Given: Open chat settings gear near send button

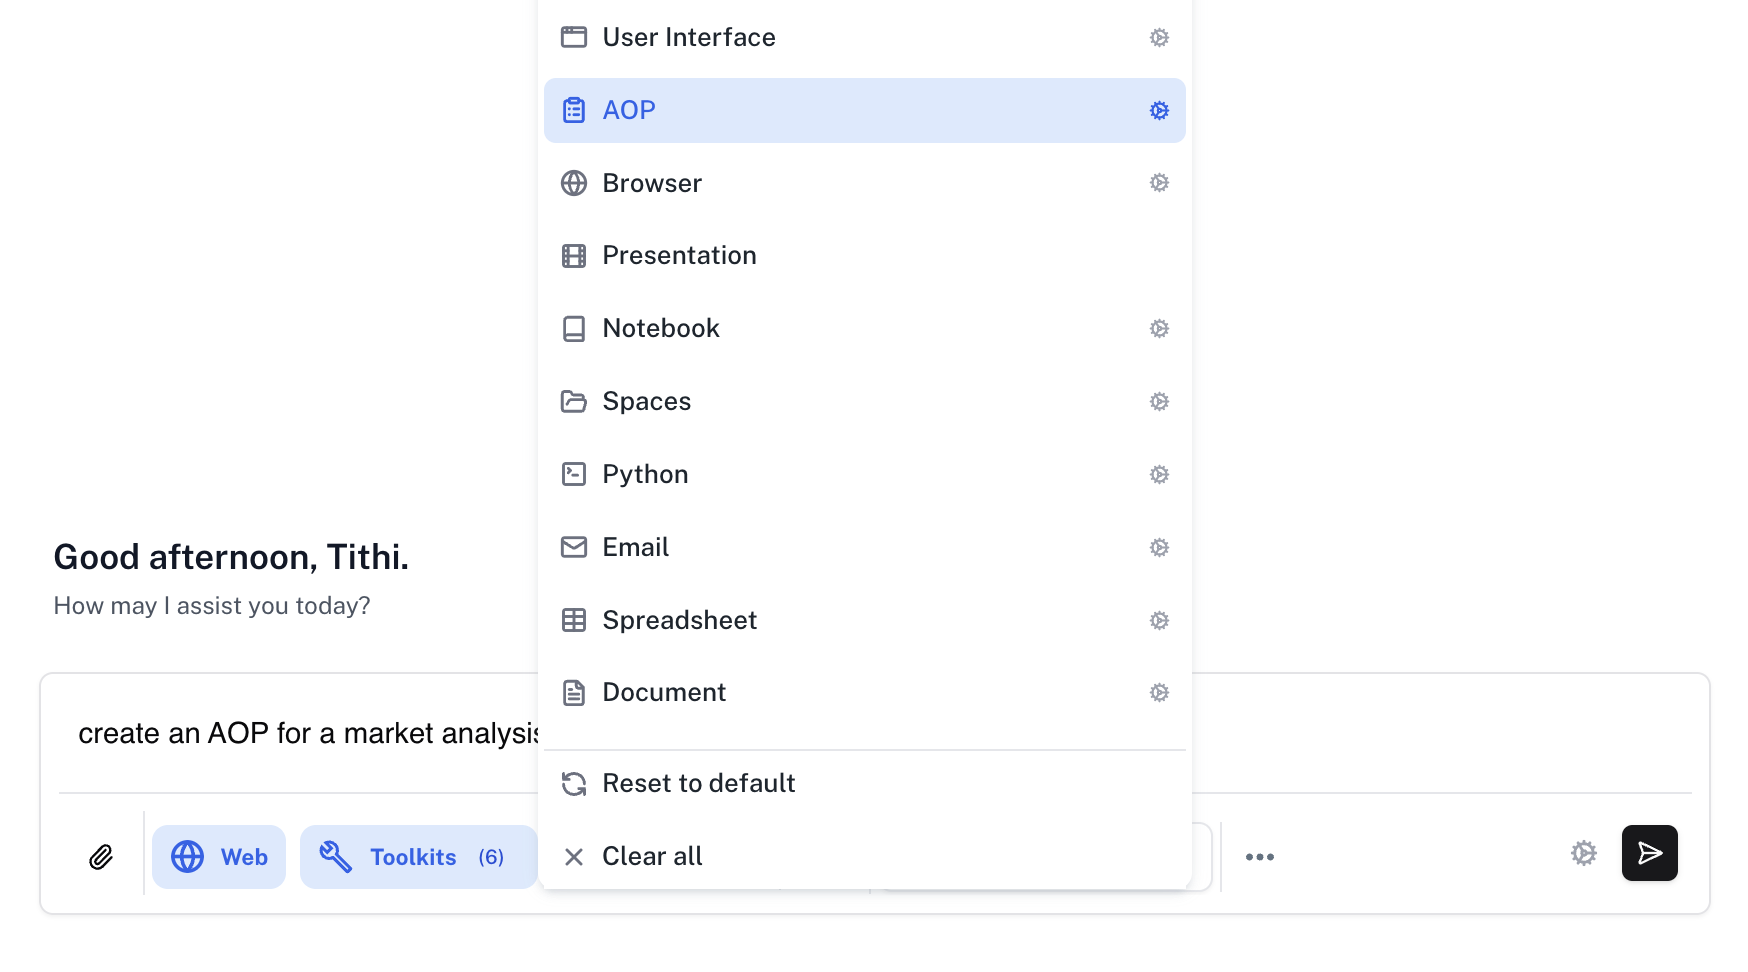Looking at the screenshot, I should pos(1583,853).
